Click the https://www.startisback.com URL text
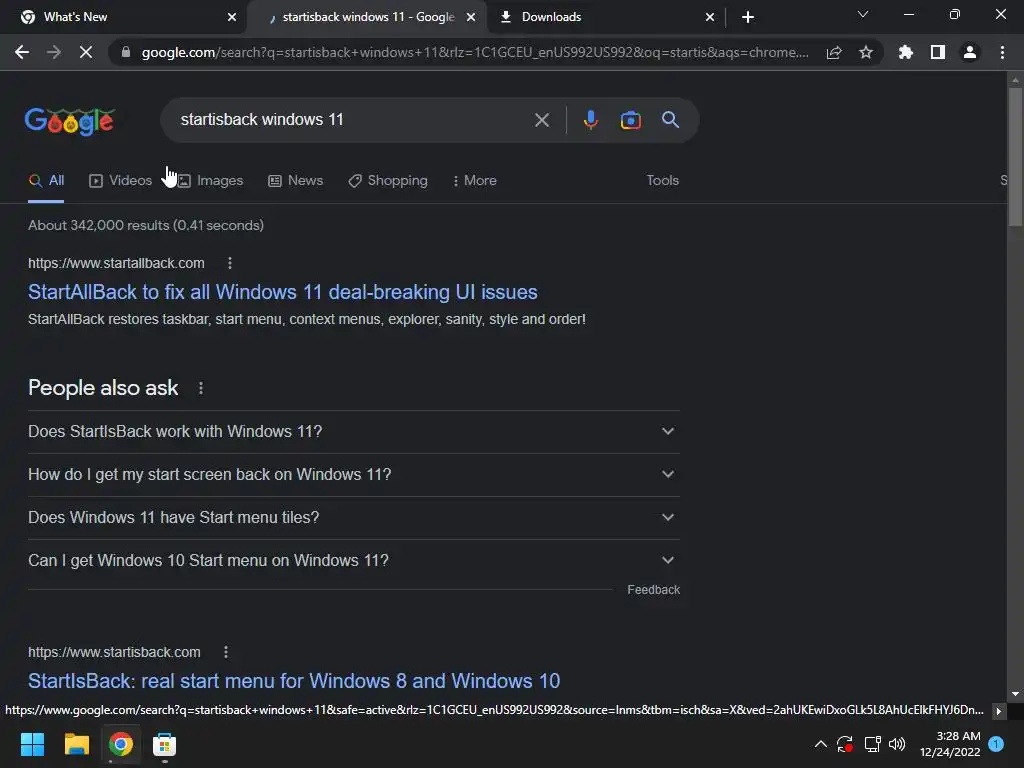The width and height of the screenshot is (1024, 768). [114, 652]
